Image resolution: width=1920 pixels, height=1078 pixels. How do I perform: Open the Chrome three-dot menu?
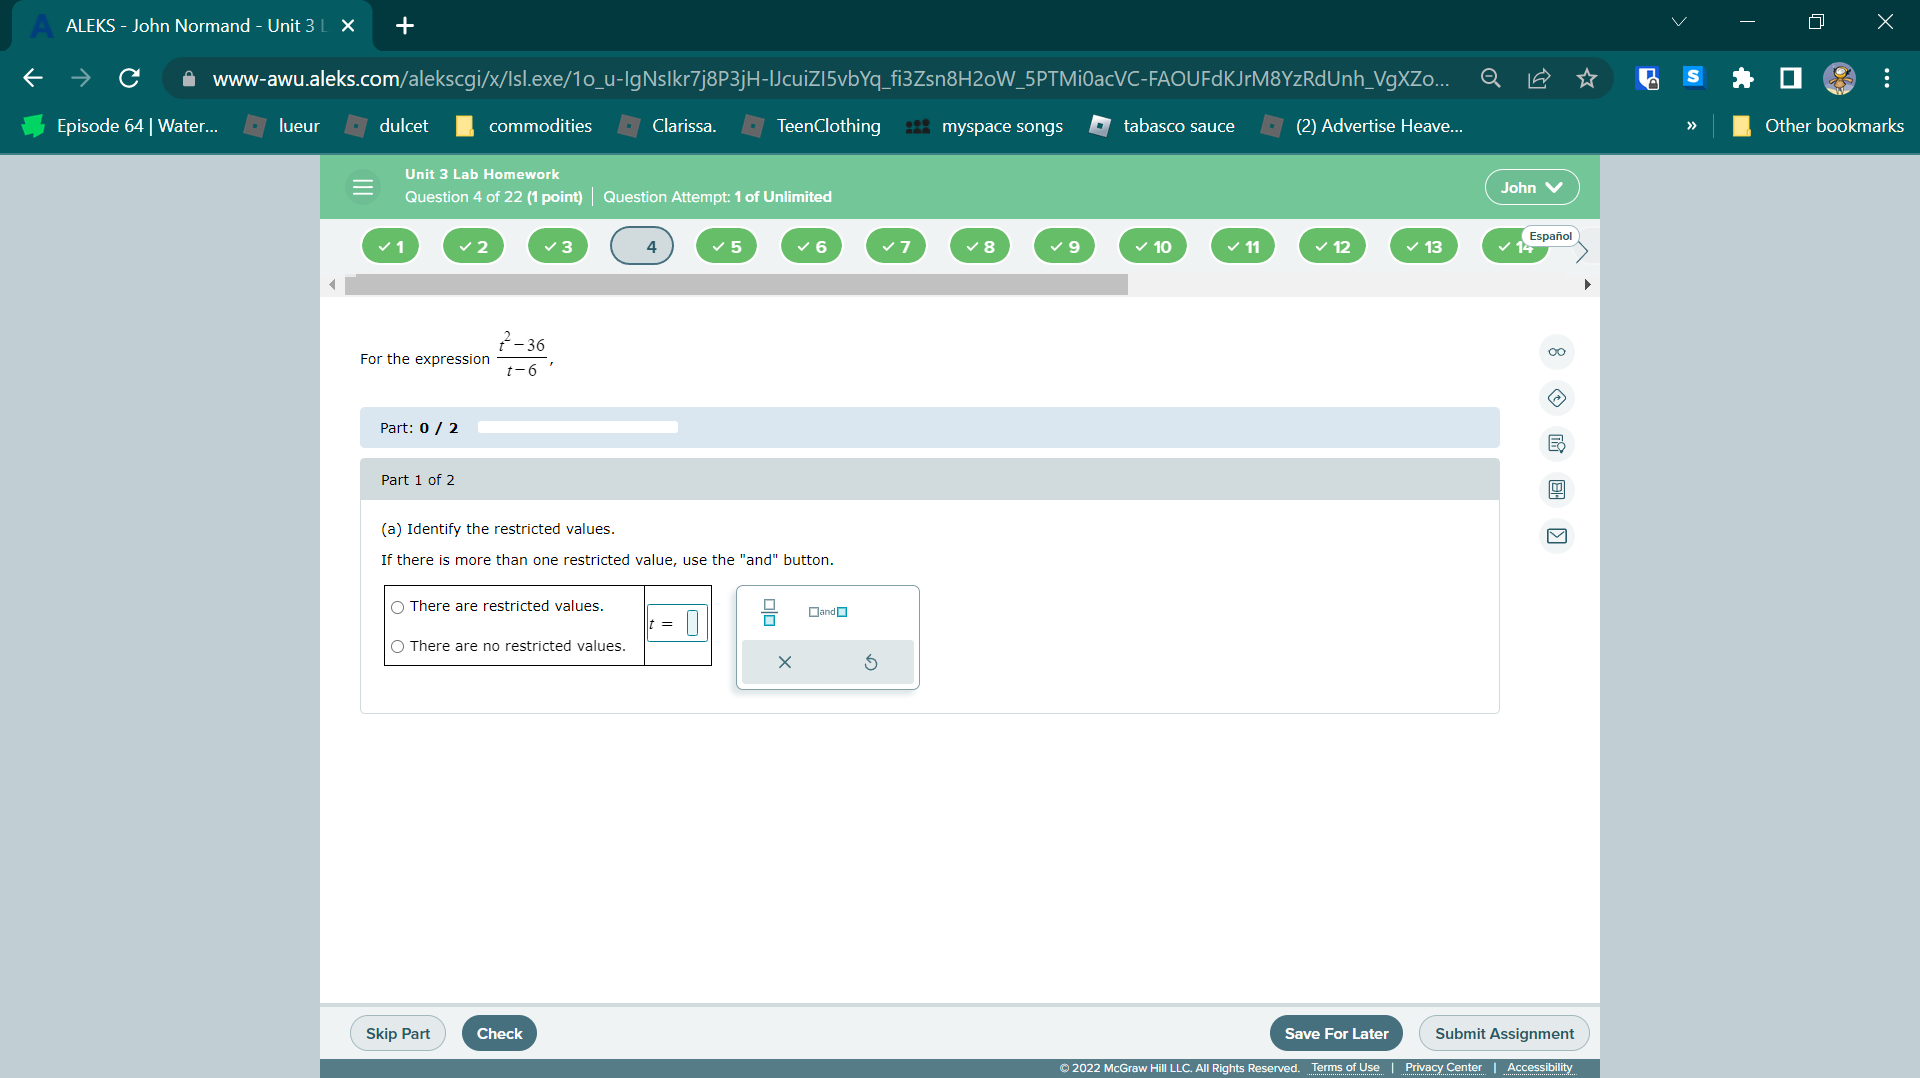pyautogui.click(x=1887, y=78)
